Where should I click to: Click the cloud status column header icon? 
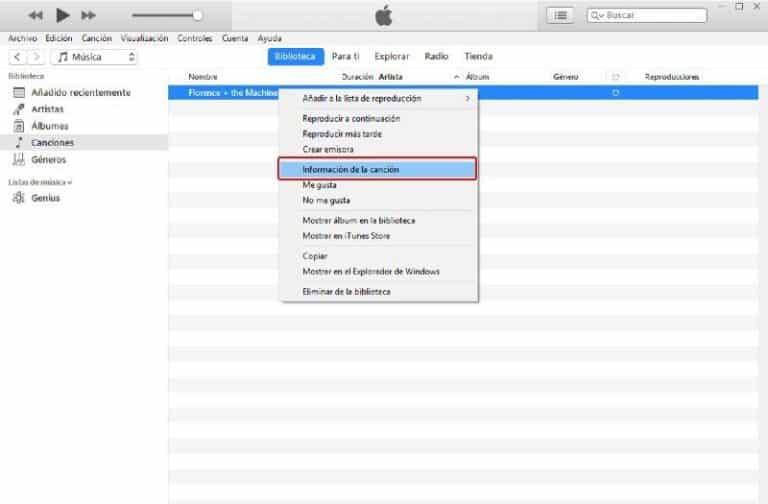[615, 77]
